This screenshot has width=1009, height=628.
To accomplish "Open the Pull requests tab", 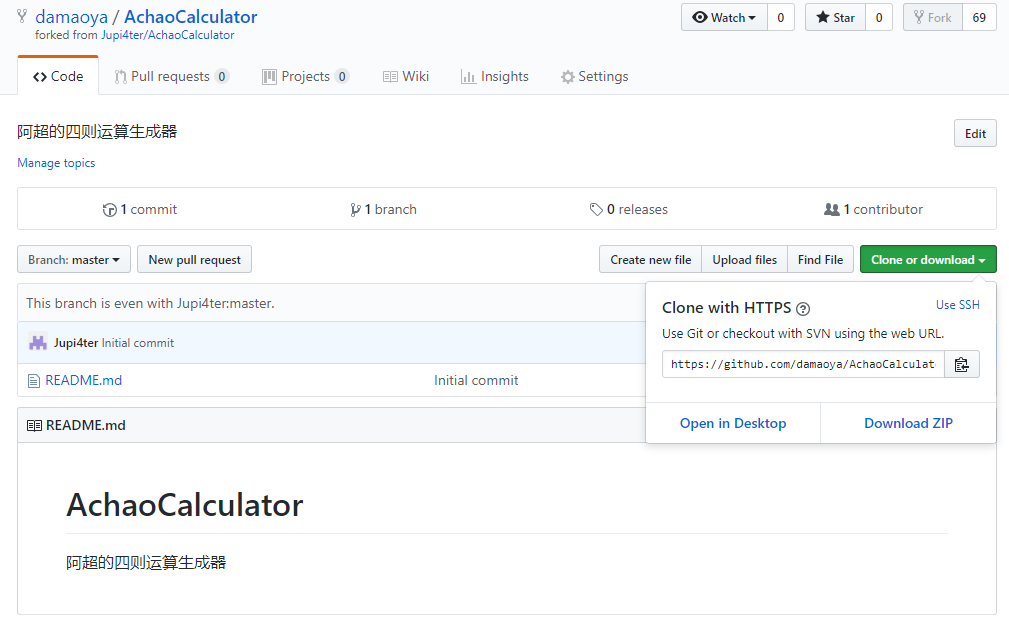I will coord(171,76).
